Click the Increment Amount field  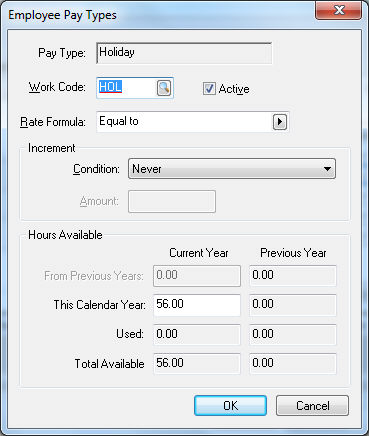[x=172, y=201]
